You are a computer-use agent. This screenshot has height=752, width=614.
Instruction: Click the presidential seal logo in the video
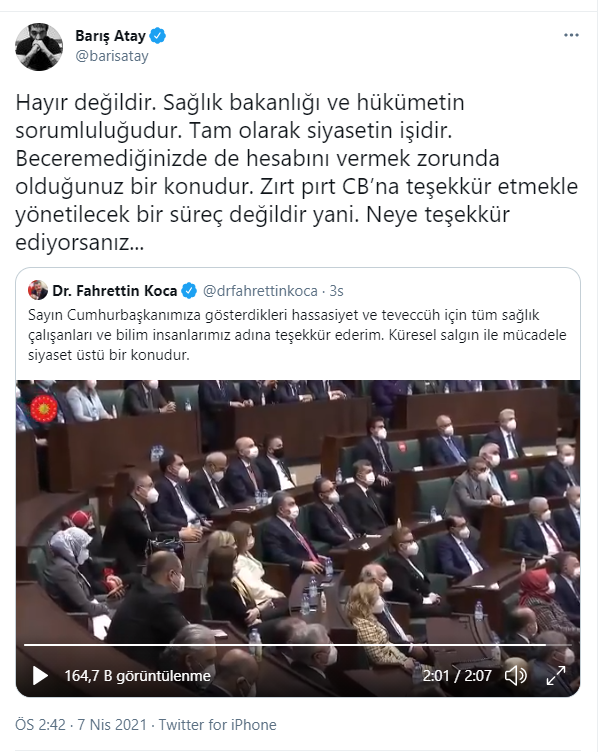(44, 409)
